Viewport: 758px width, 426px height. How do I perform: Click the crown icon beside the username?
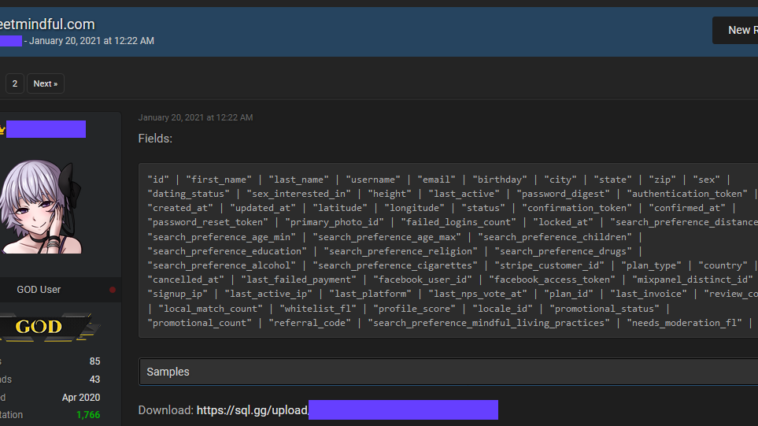3,129
